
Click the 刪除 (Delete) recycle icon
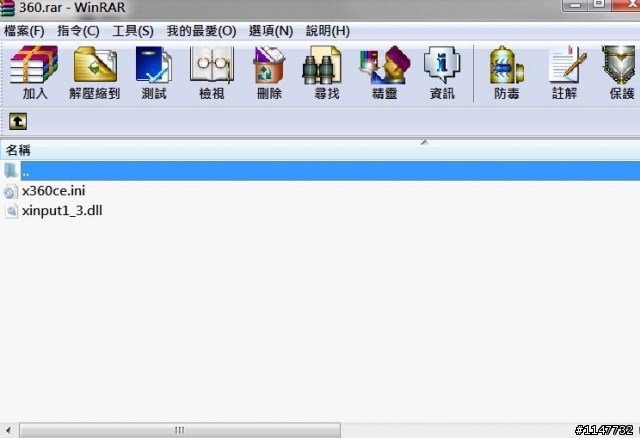tap(269, 73)
